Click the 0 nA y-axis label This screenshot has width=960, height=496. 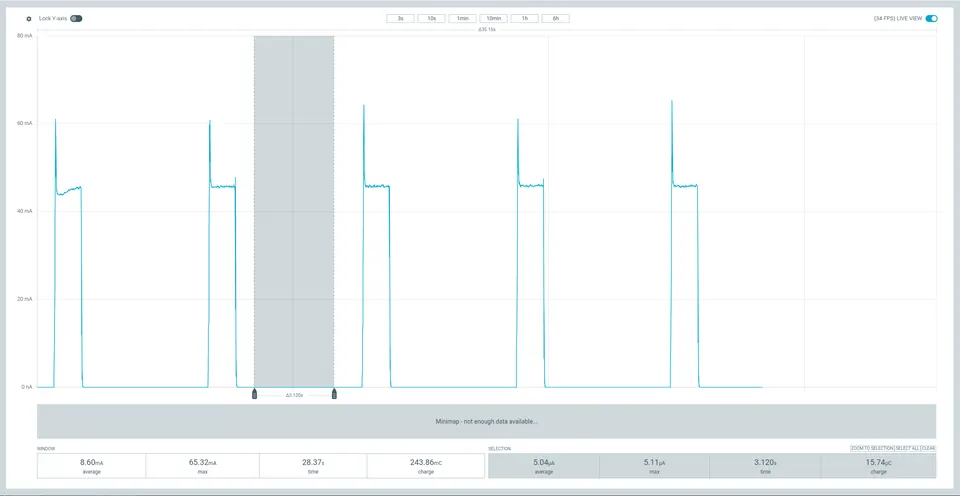tap(26, 387)
